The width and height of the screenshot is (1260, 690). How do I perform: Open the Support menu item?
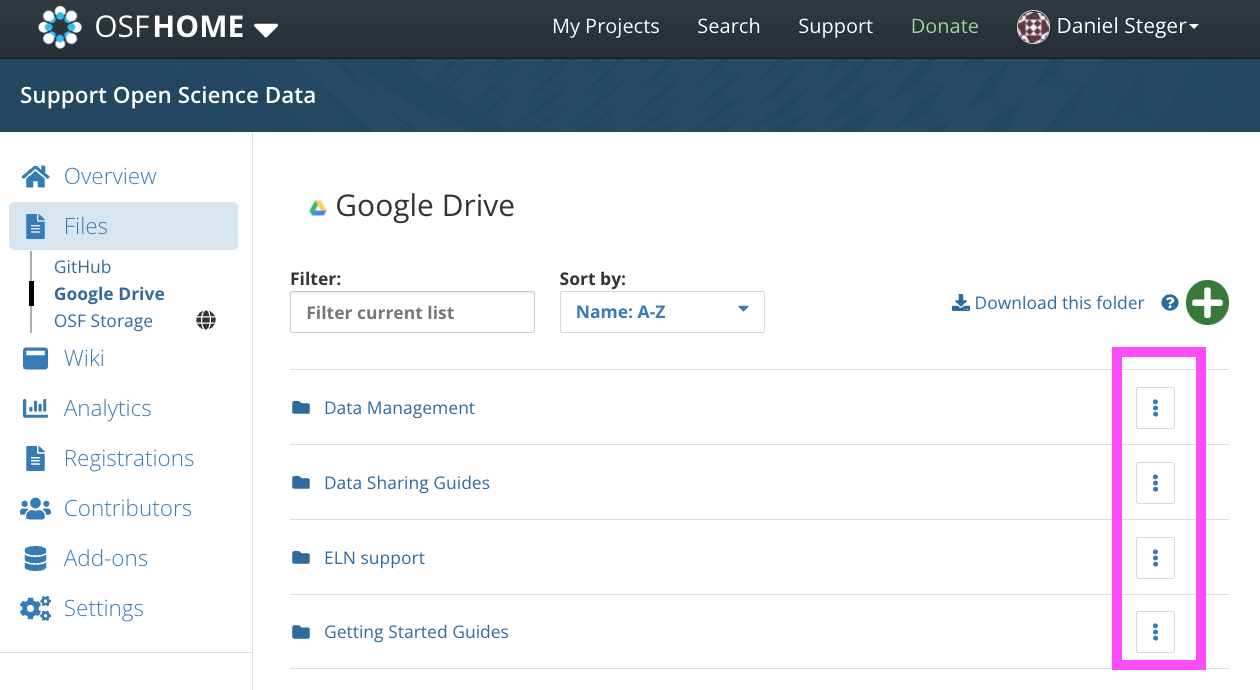click(836, 27)
